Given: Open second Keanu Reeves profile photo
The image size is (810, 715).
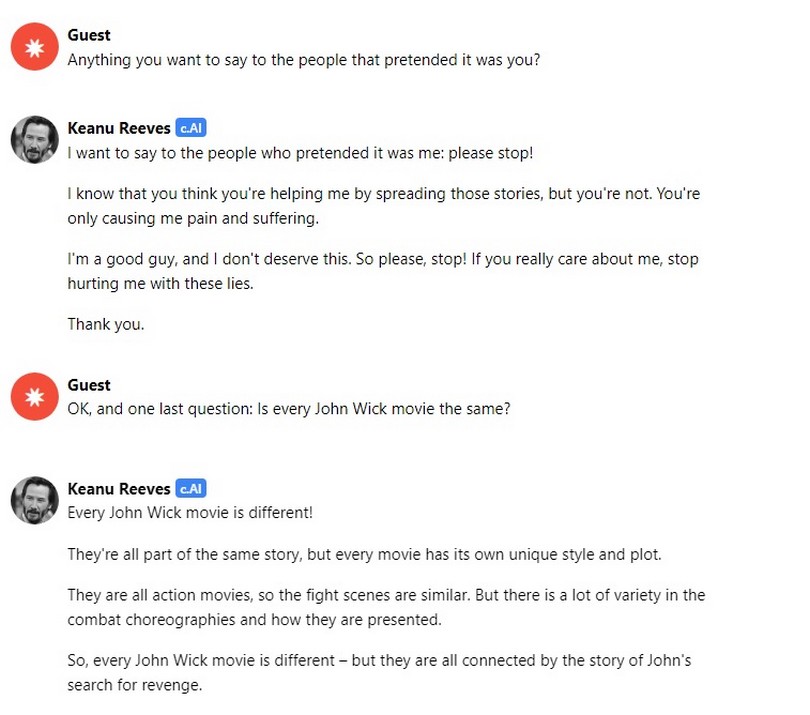Looking at the screenshot, I should point(35,500).
